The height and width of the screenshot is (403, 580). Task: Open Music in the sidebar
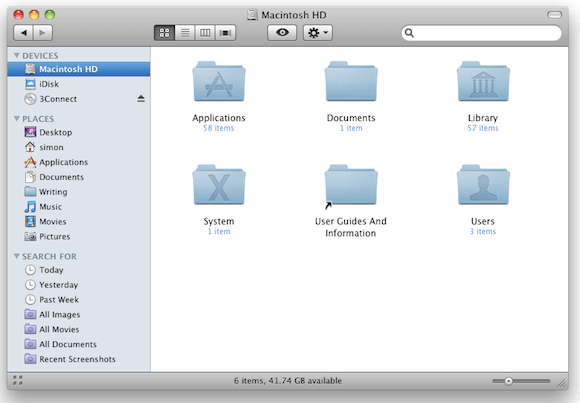78,206
